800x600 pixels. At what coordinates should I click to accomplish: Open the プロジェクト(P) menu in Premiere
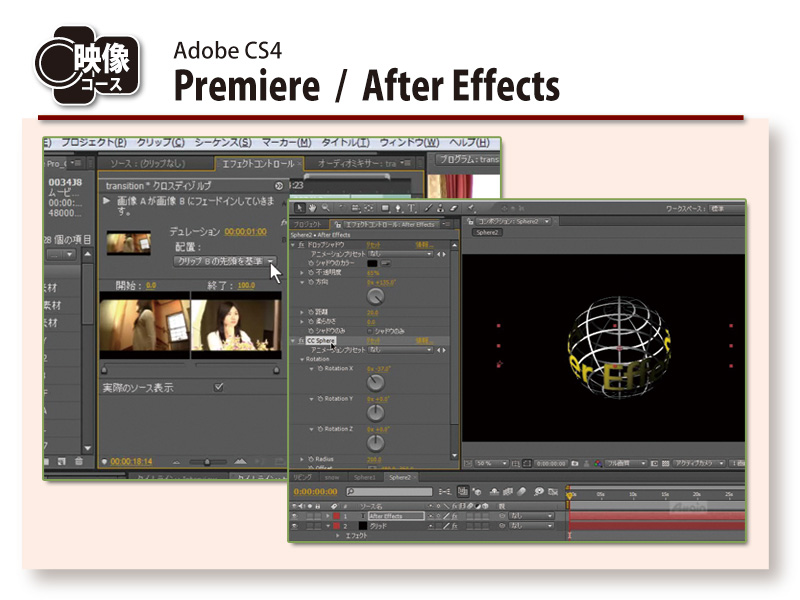point(94,142)
